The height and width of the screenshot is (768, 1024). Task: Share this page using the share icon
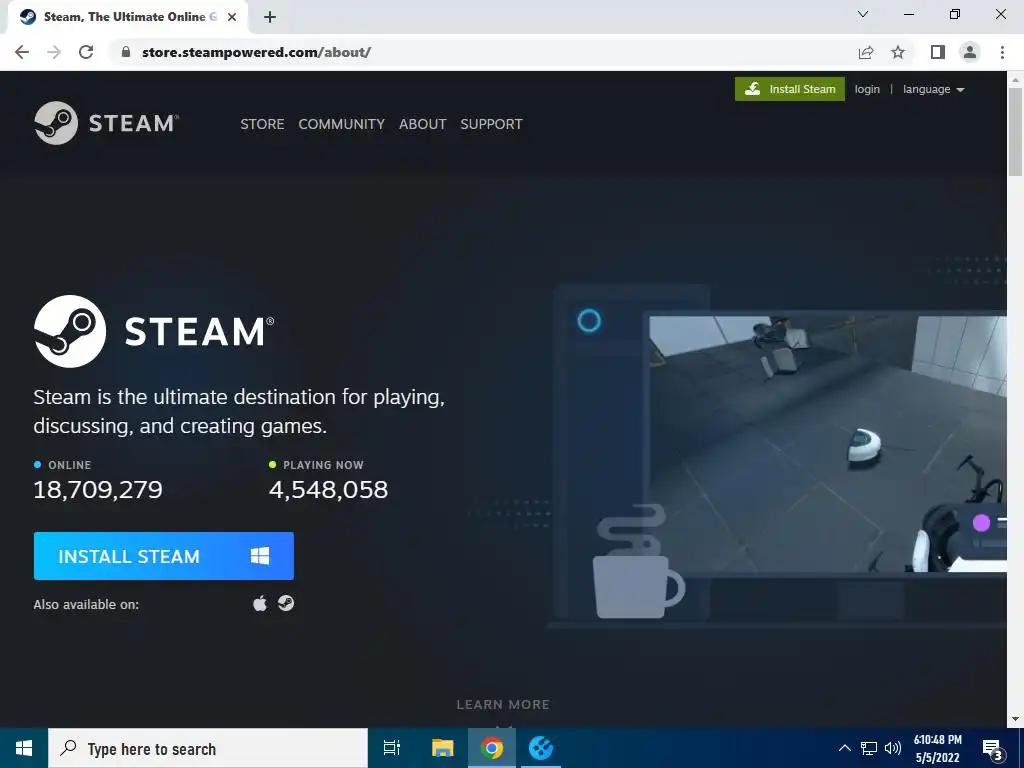[866, 52]
